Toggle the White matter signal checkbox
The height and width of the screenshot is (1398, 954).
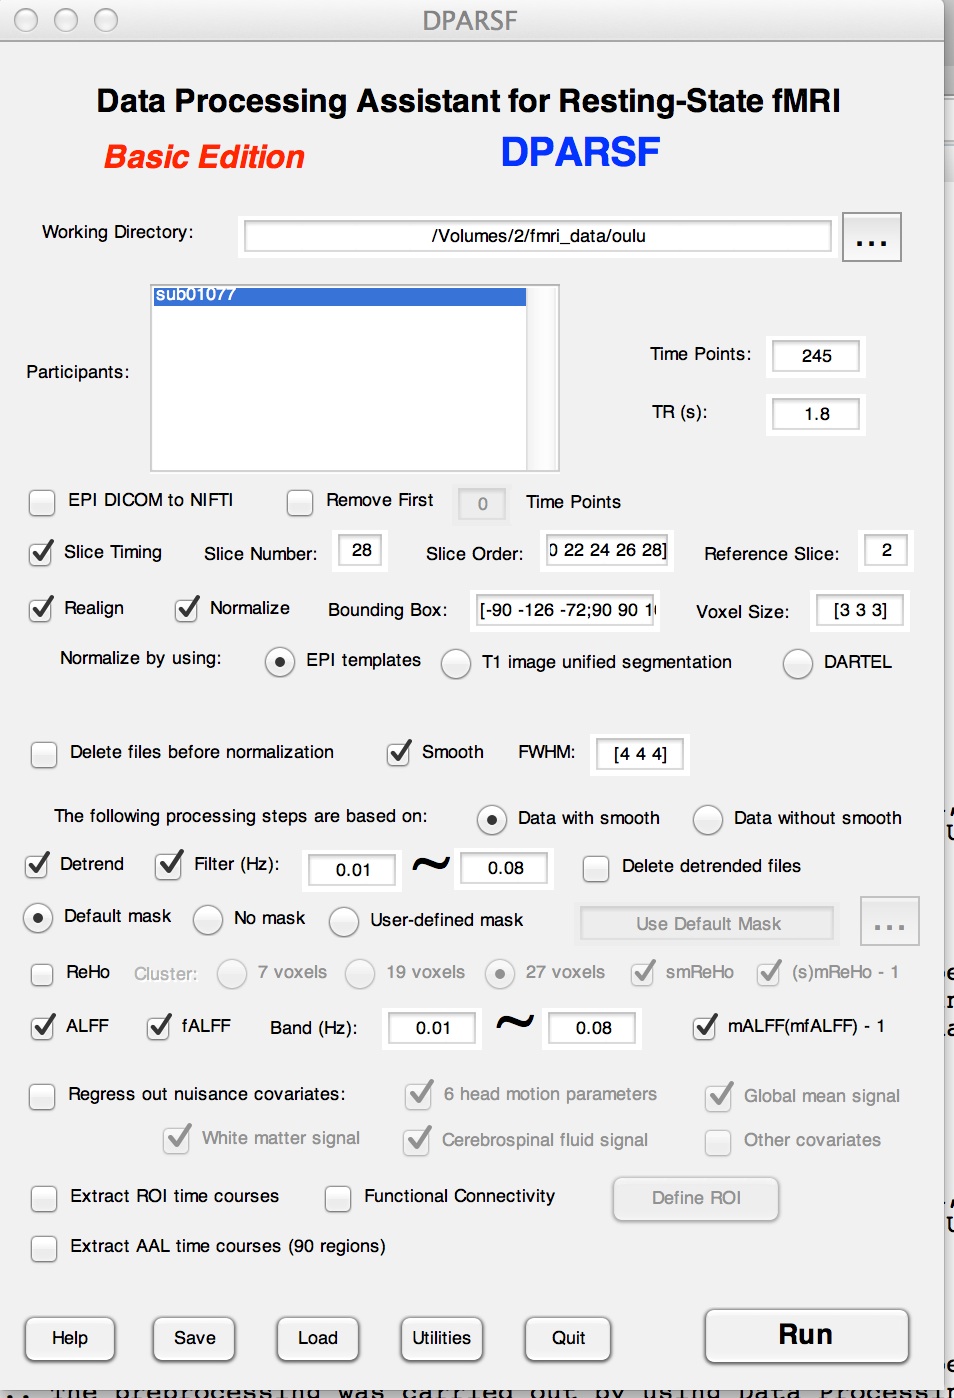coord(177,1140)
